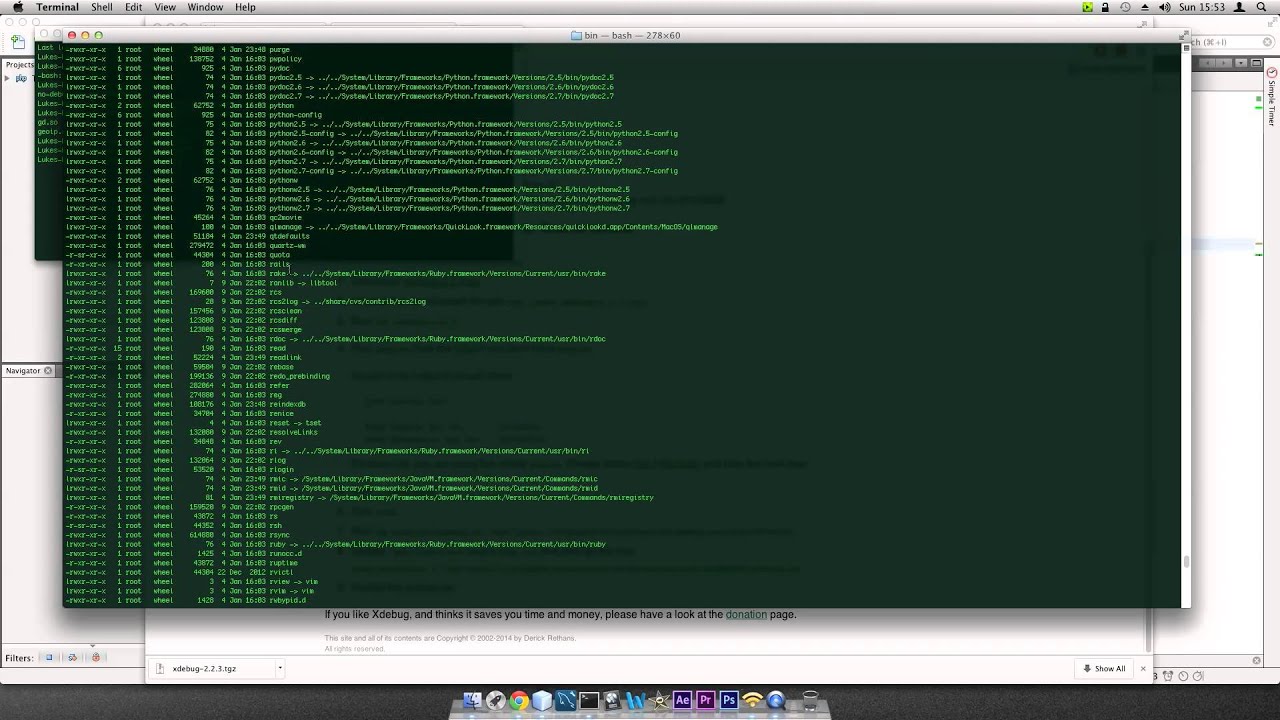1280x720 pixels.
Task: Open the volume control in menu bar
Action: (x=1164, y=7)
